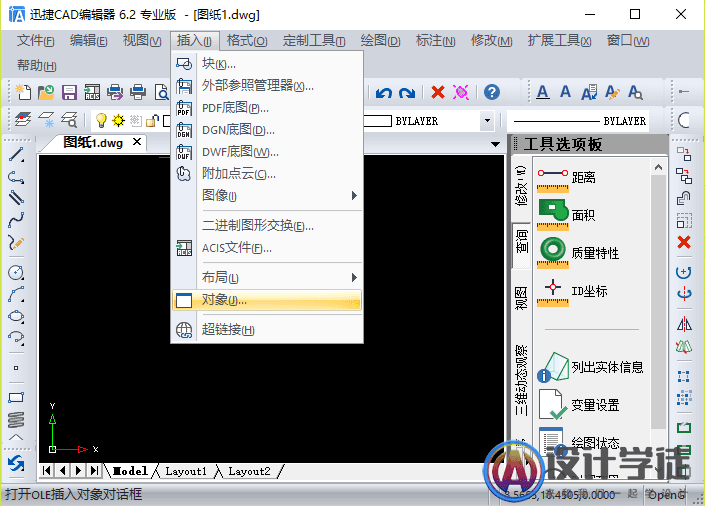This screenshot has width=706, height=506.
Task: Choose PDF底图 in the Insert menu
Action: (x=267, y=108)
